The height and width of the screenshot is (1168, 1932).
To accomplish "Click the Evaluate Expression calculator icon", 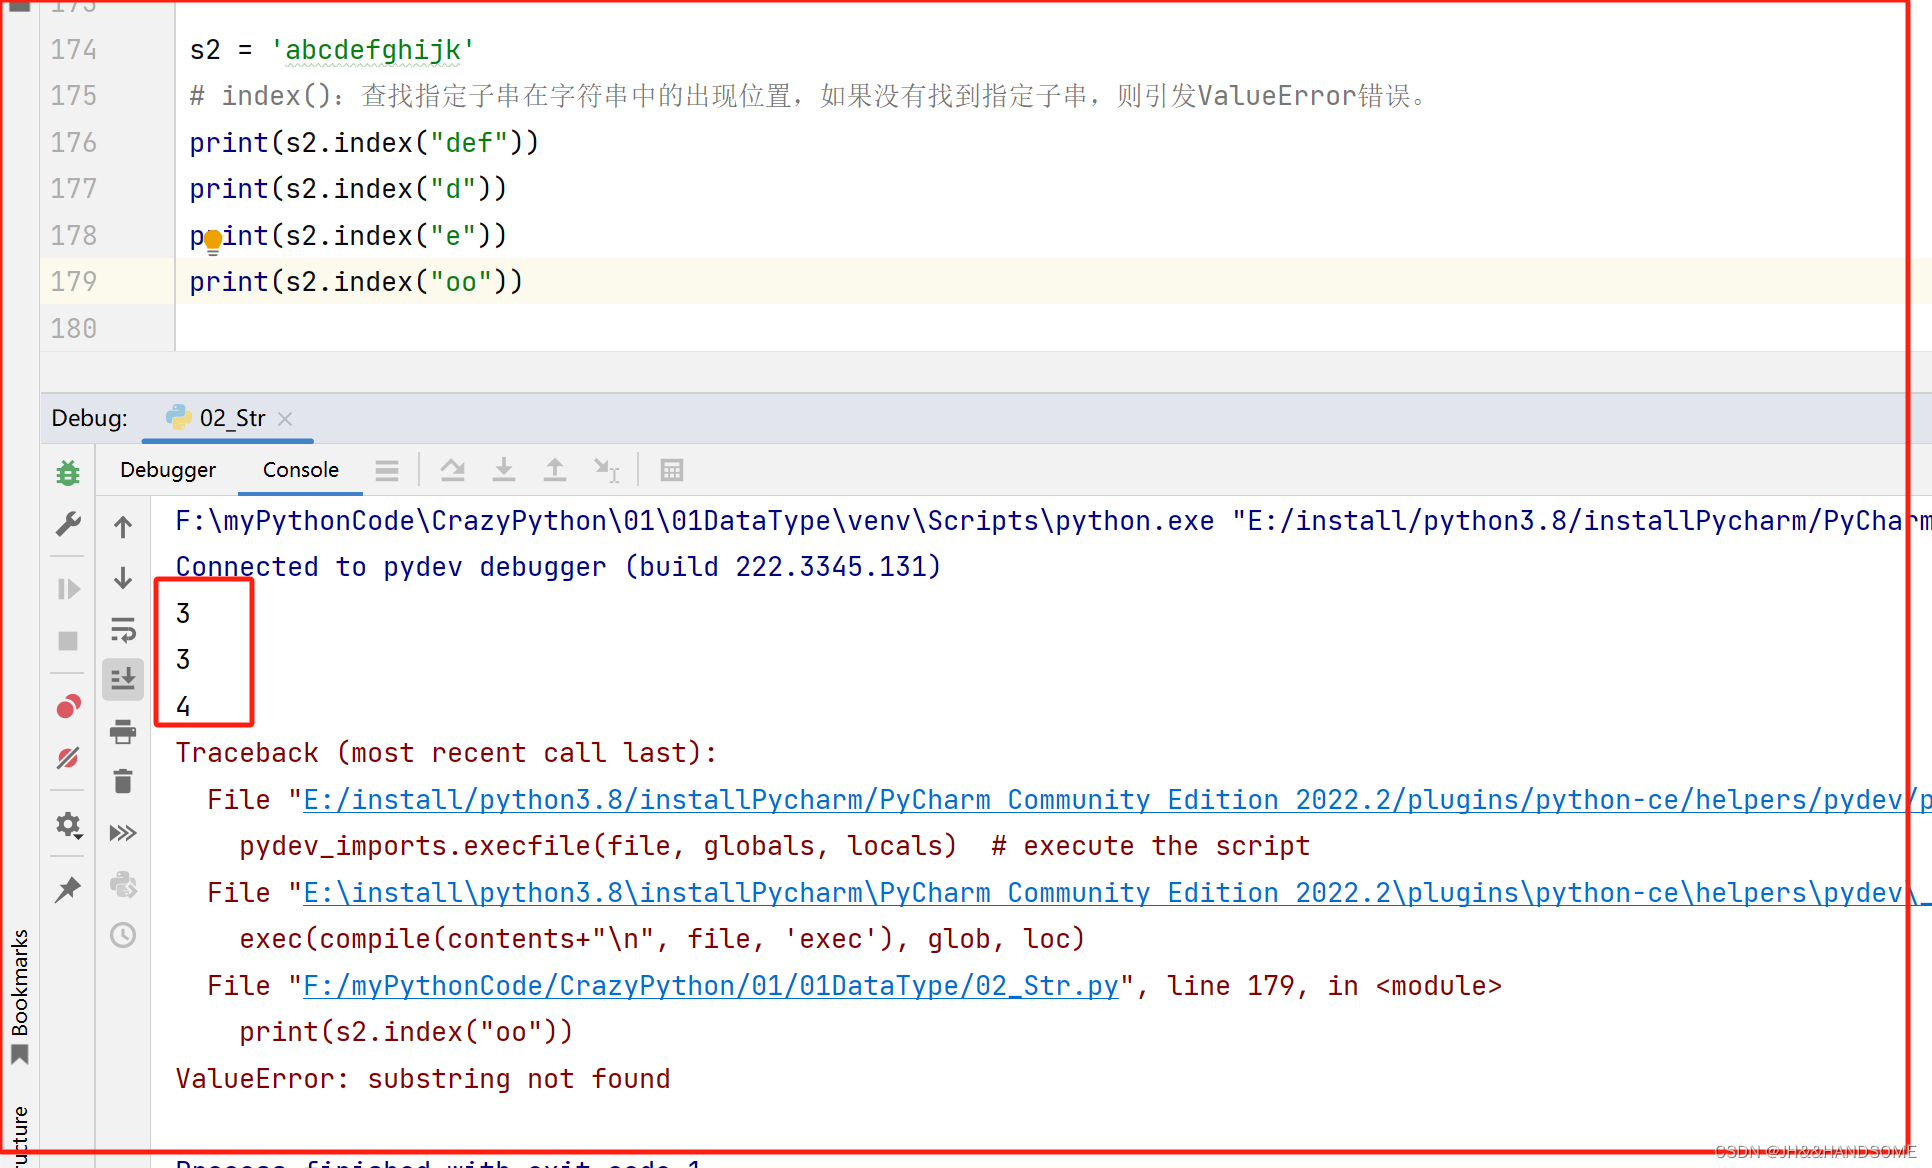I will [x=672, y=470].
